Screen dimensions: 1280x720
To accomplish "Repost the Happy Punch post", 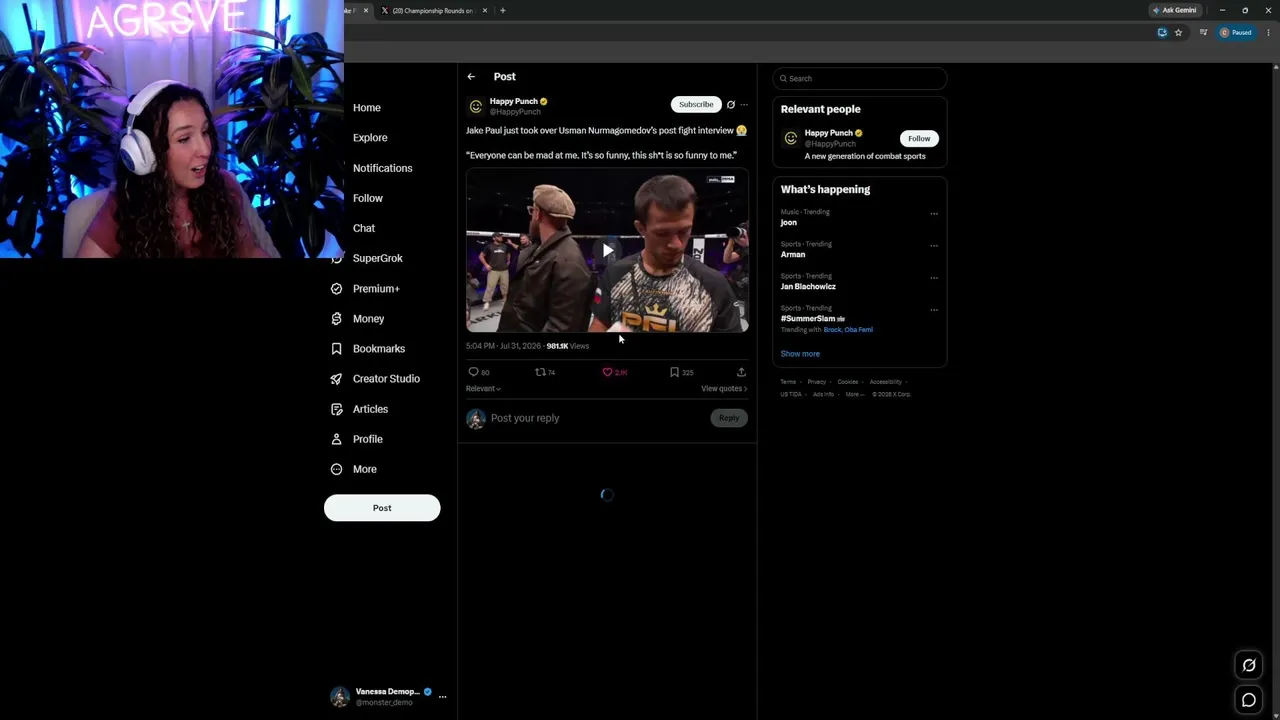I will point(540,372).
